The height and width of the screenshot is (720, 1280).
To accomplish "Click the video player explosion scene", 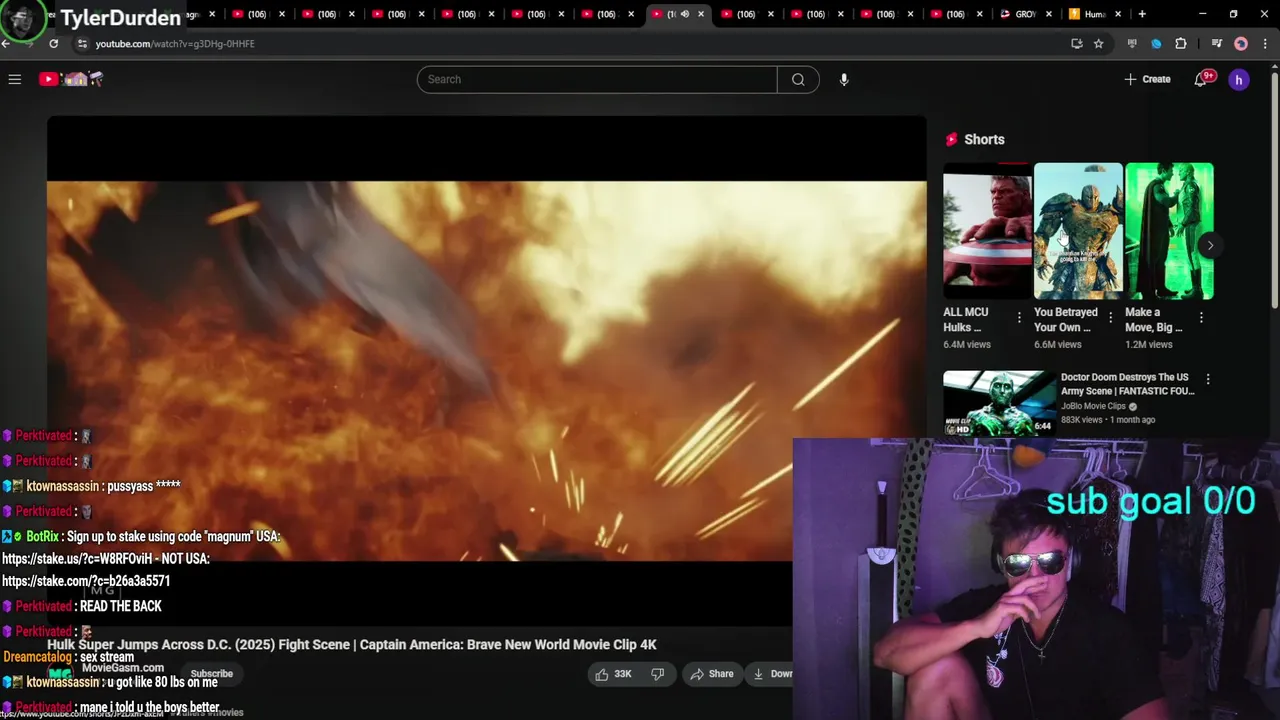I will coord(486,370).
